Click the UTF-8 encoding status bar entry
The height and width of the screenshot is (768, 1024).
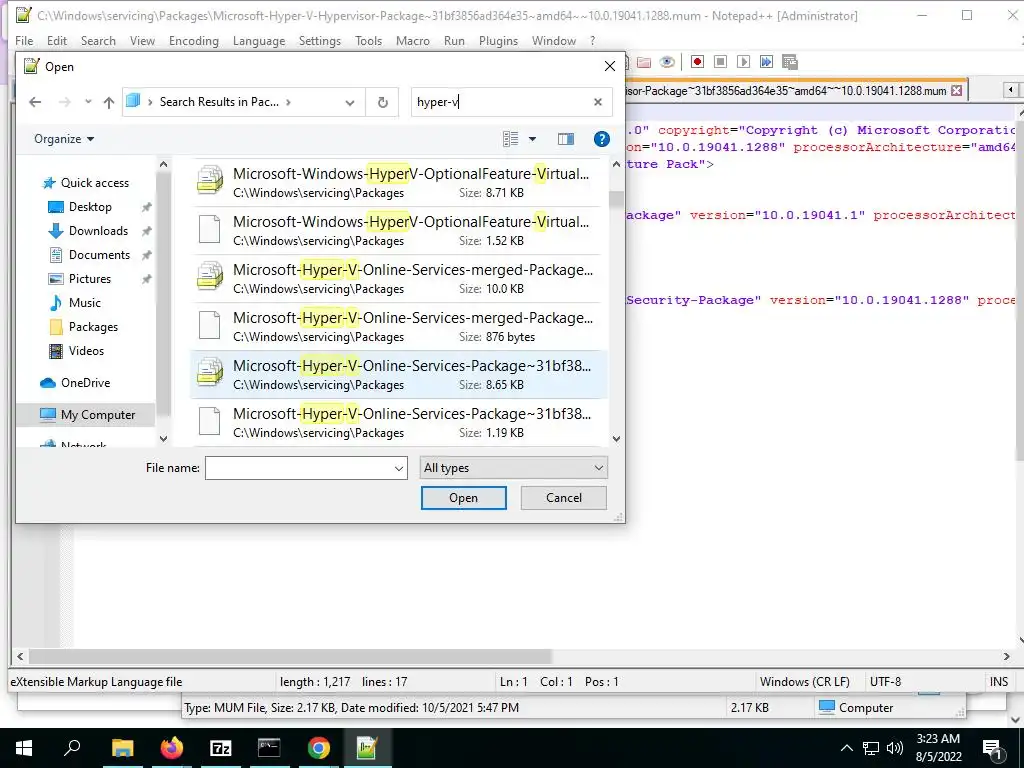point(886,682)
